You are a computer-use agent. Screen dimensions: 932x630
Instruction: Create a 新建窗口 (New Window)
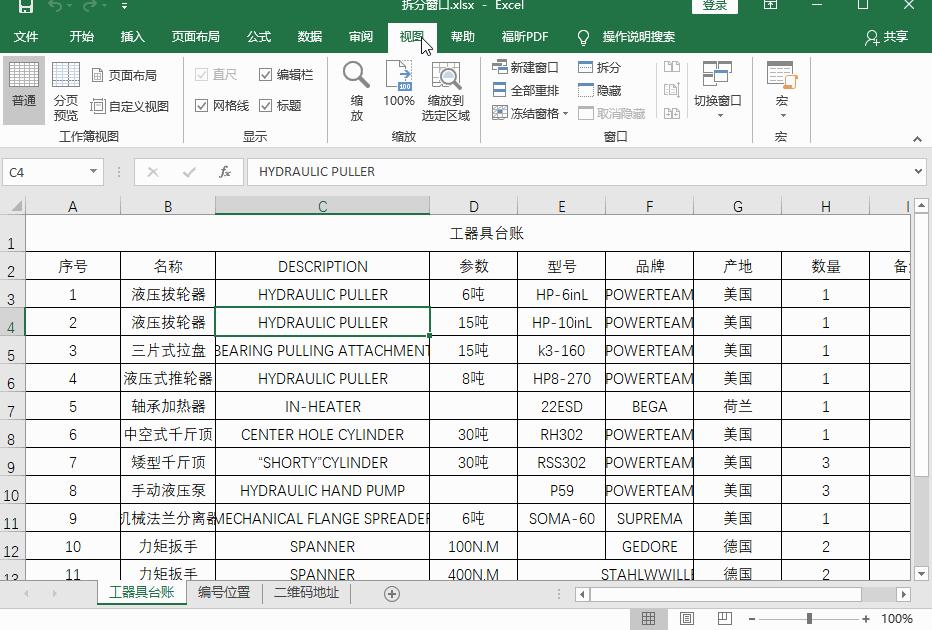click(518, 67)
